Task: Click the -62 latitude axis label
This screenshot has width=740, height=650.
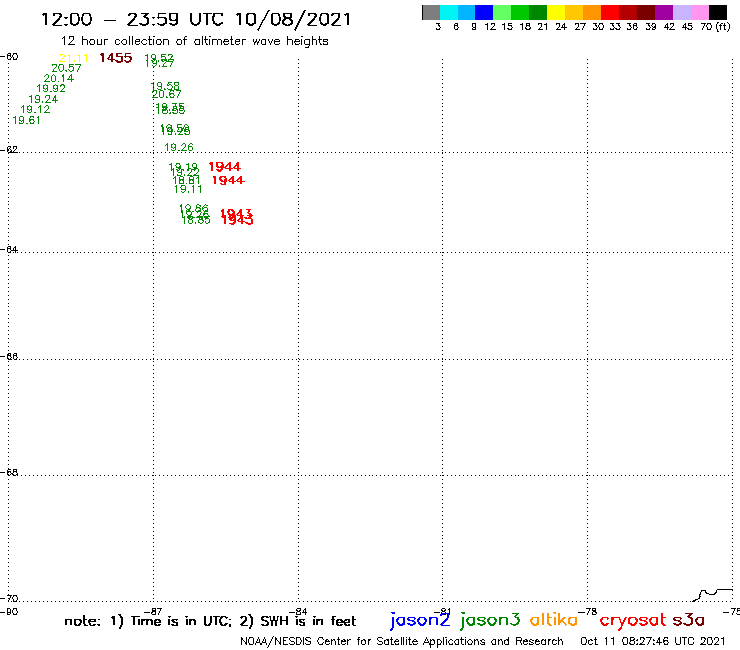Action: (x=9, y=149)
